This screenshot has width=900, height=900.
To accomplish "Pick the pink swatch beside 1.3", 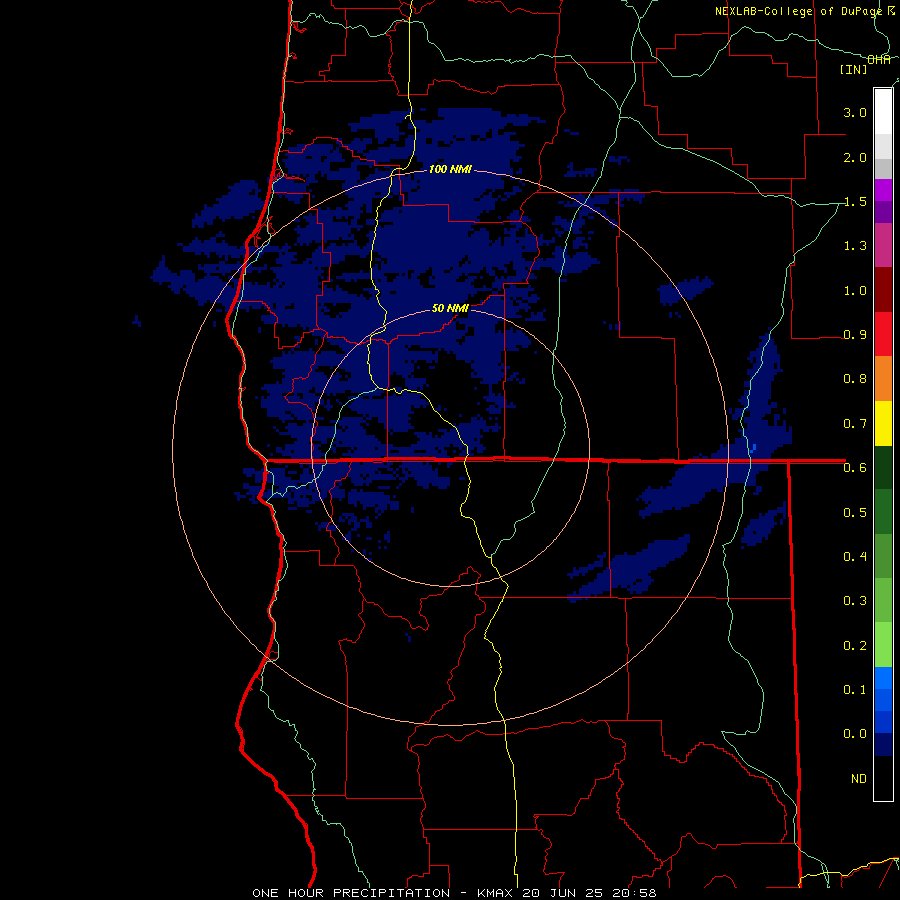I will pyautogui.click(x=883, y=245).
